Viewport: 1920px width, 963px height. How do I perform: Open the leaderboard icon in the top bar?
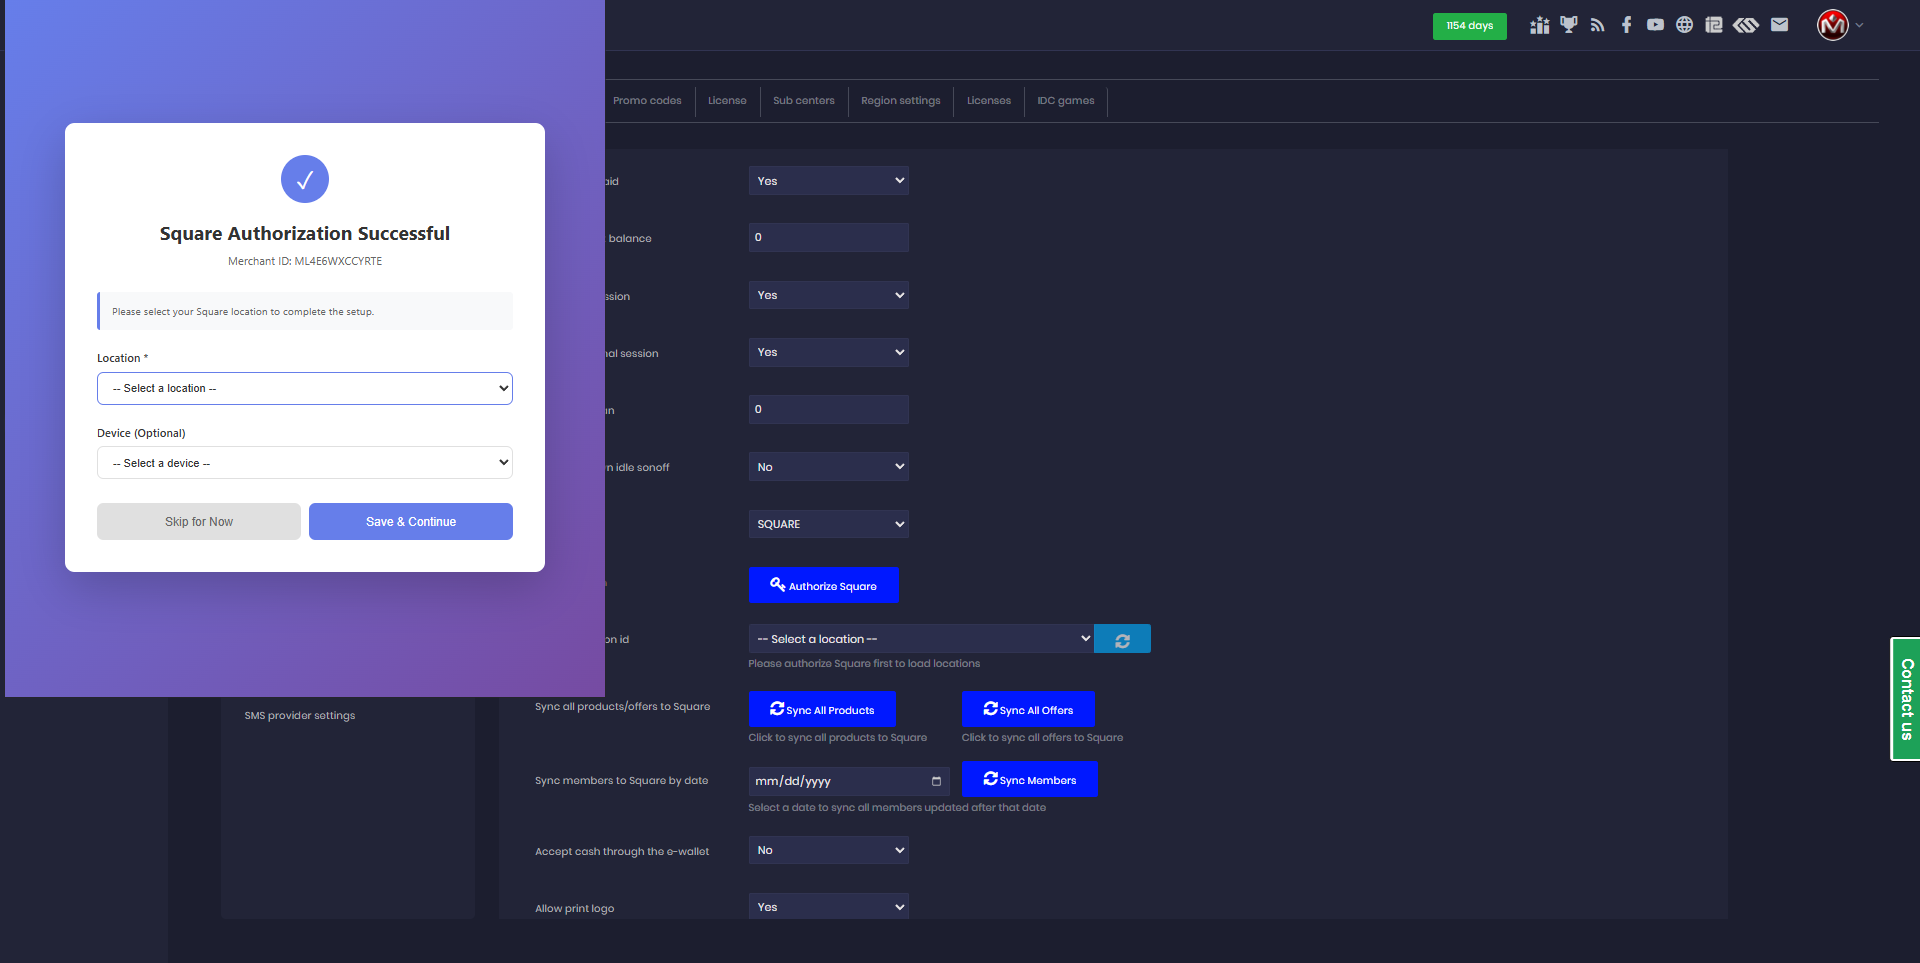[1539, 25]
